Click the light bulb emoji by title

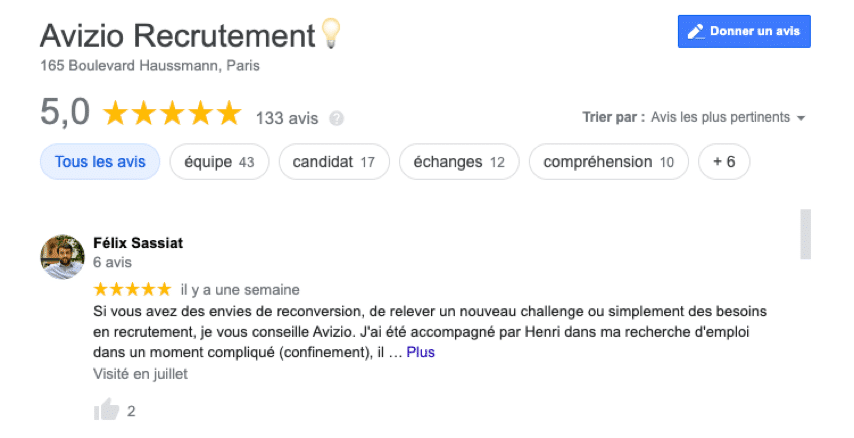point(331,33)
